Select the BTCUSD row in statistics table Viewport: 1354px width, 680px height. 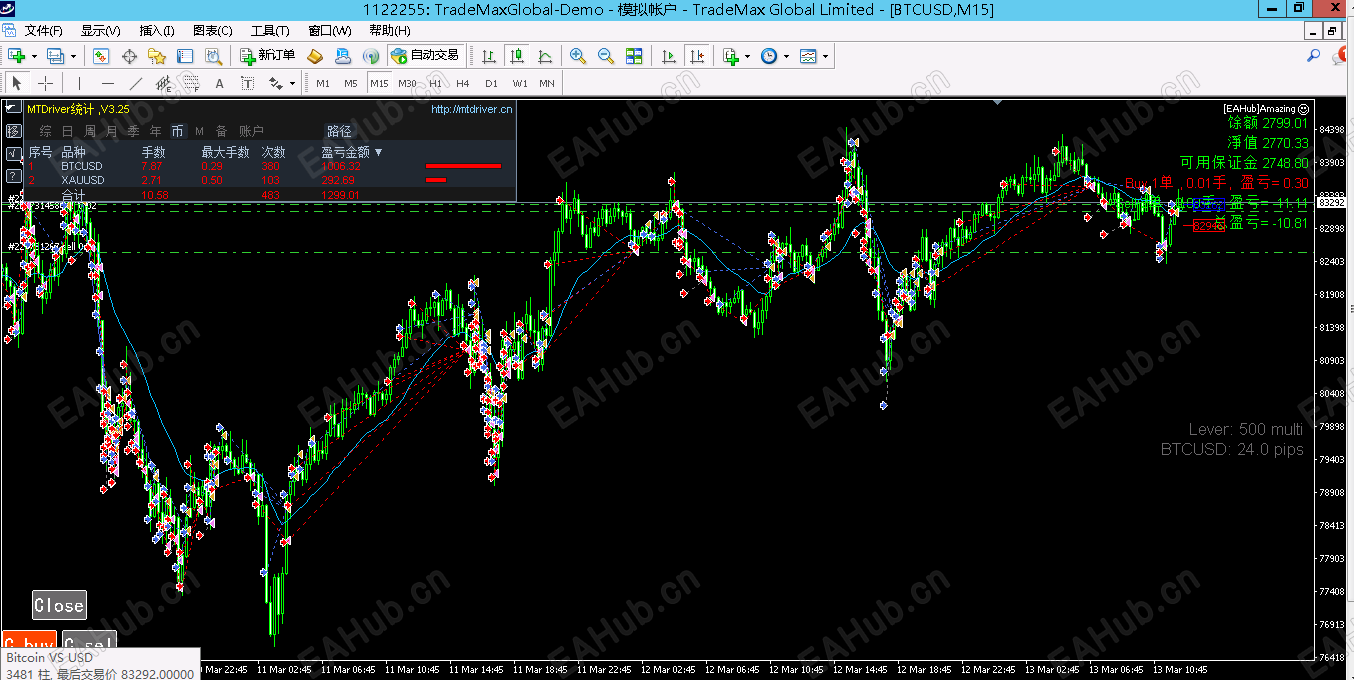[x=270, y=166]
